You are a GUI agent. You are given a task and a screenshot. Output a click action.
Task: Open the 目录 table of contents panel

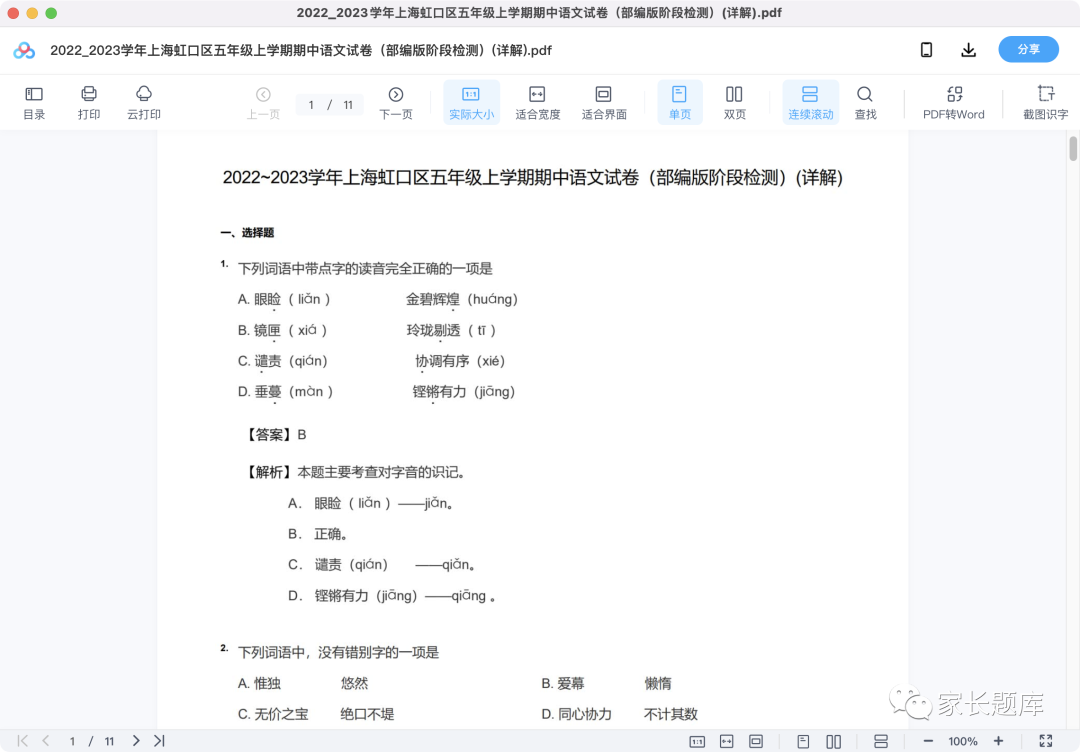pos(34,103)
